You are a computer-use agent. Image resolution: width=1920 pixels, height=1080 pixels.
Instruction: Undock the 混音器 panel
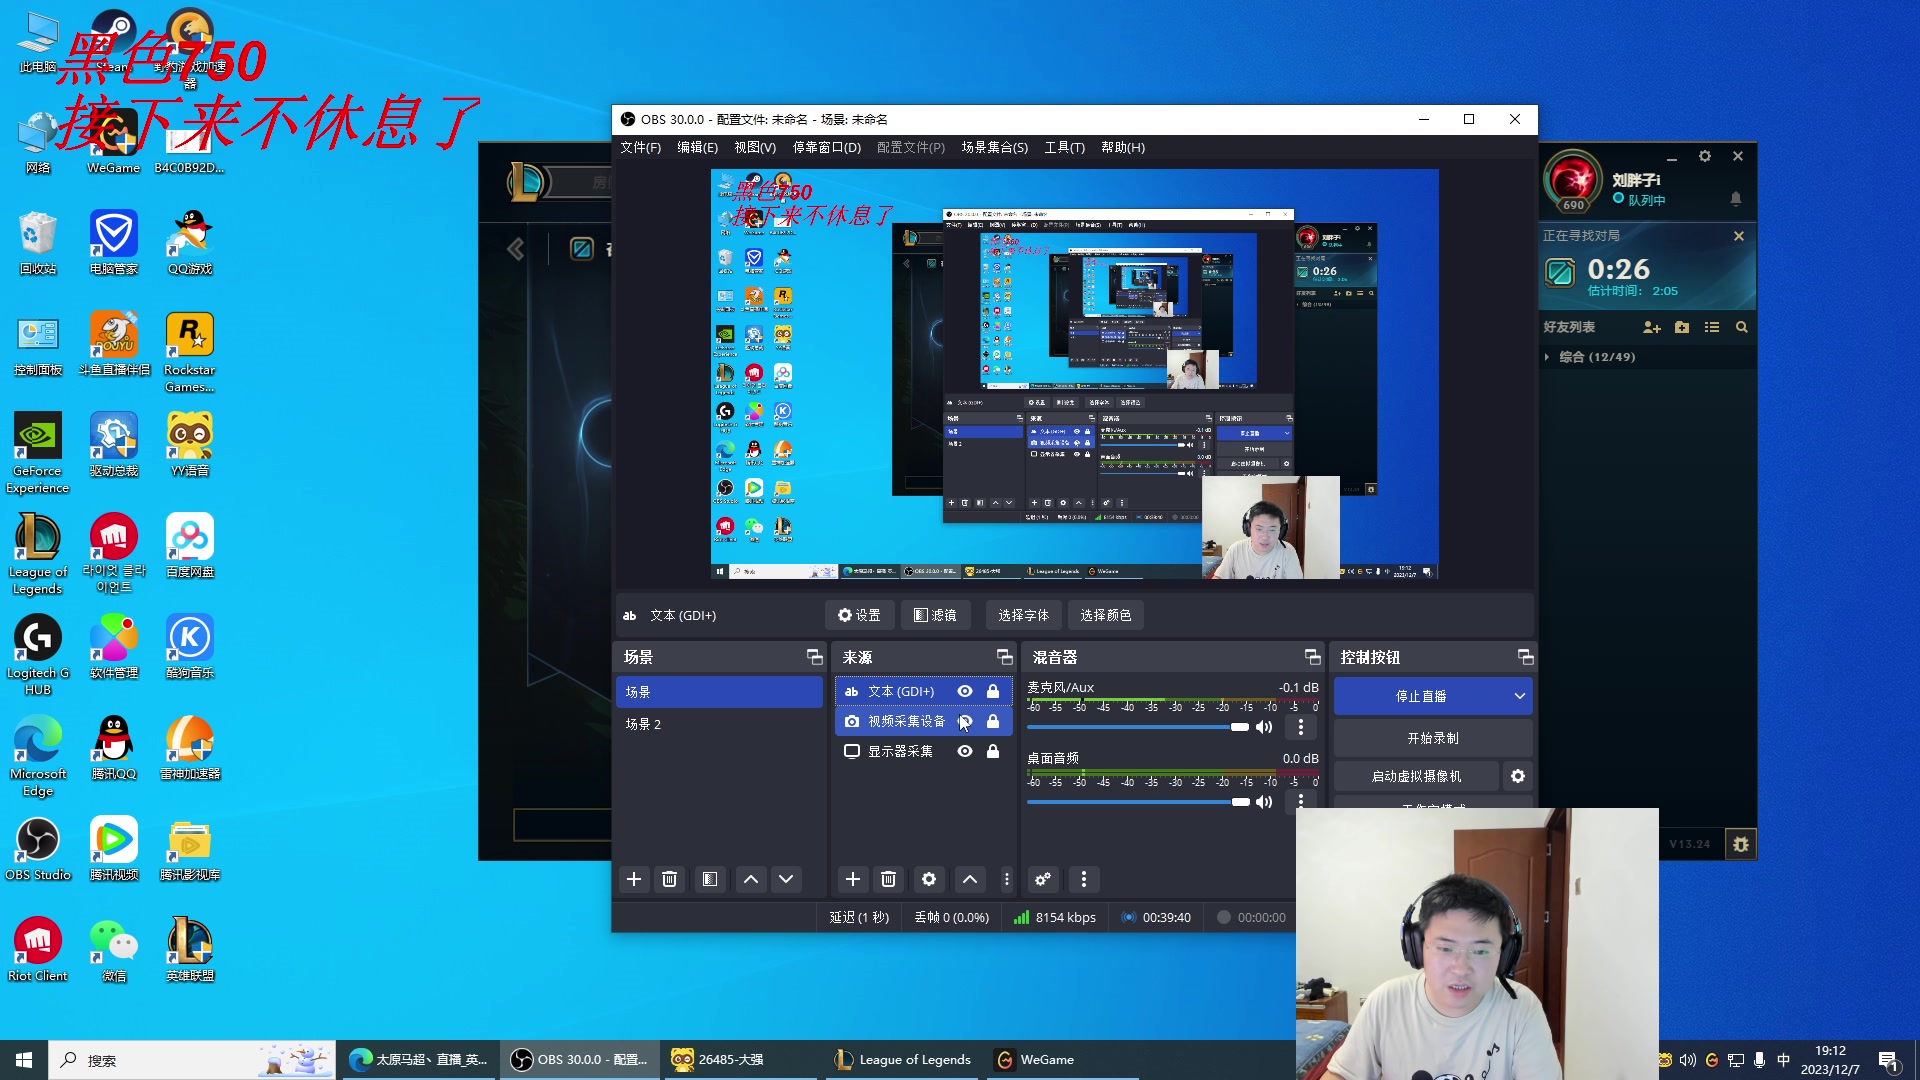click(1313, 657)
